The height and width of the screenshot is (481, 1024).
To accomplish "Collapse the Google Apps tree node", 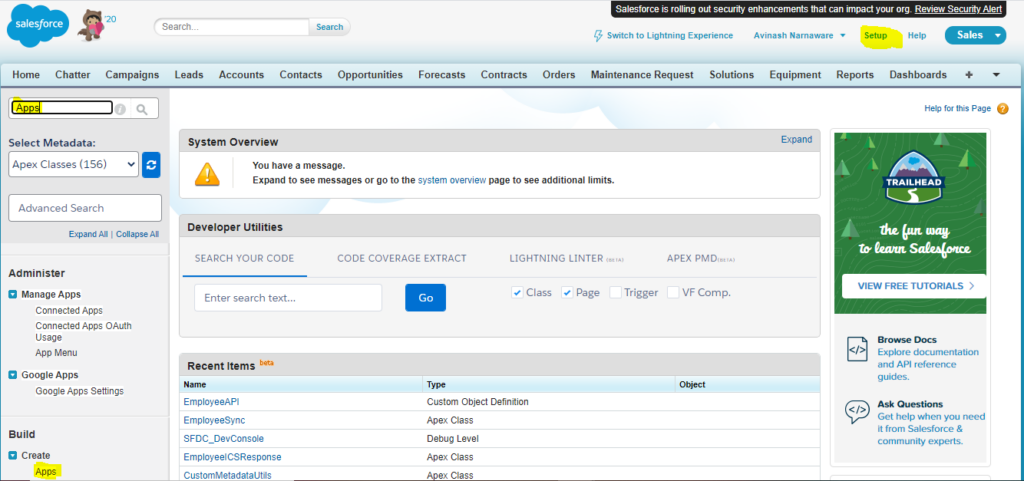I will [x=12, y=375].
